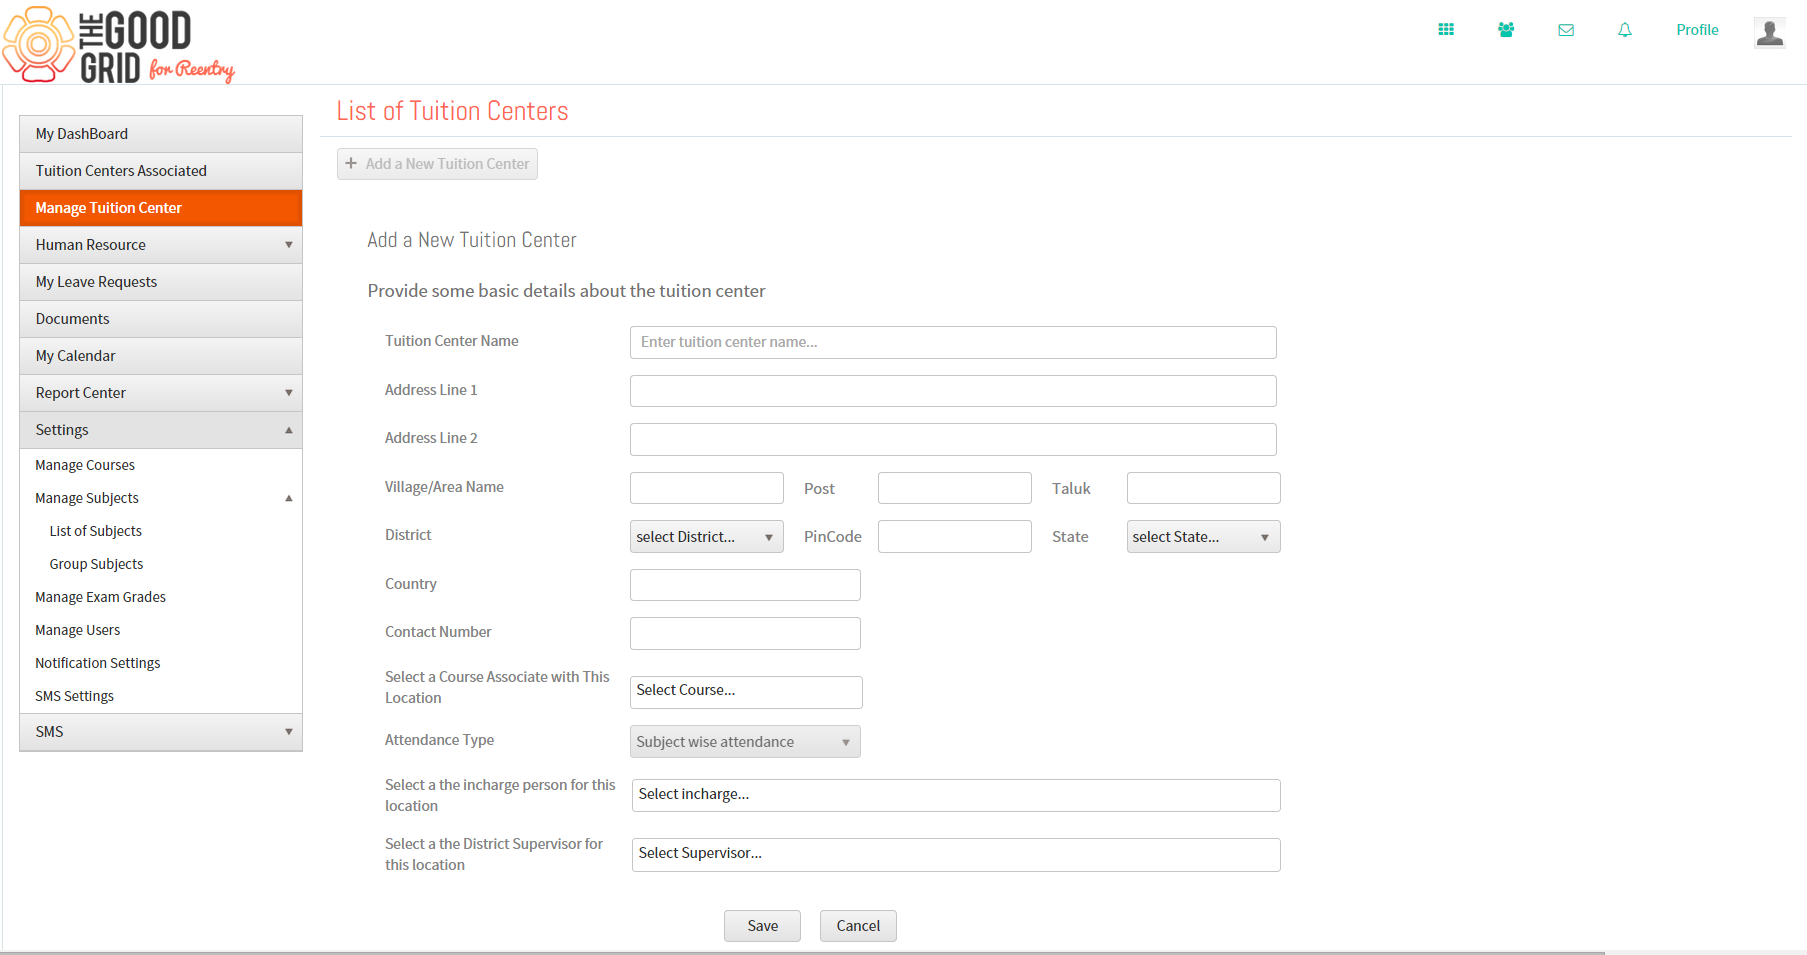Open the Select Supervisor box
The height and width of the screenshot is (955, 1807).
click(x=956, y=854)
